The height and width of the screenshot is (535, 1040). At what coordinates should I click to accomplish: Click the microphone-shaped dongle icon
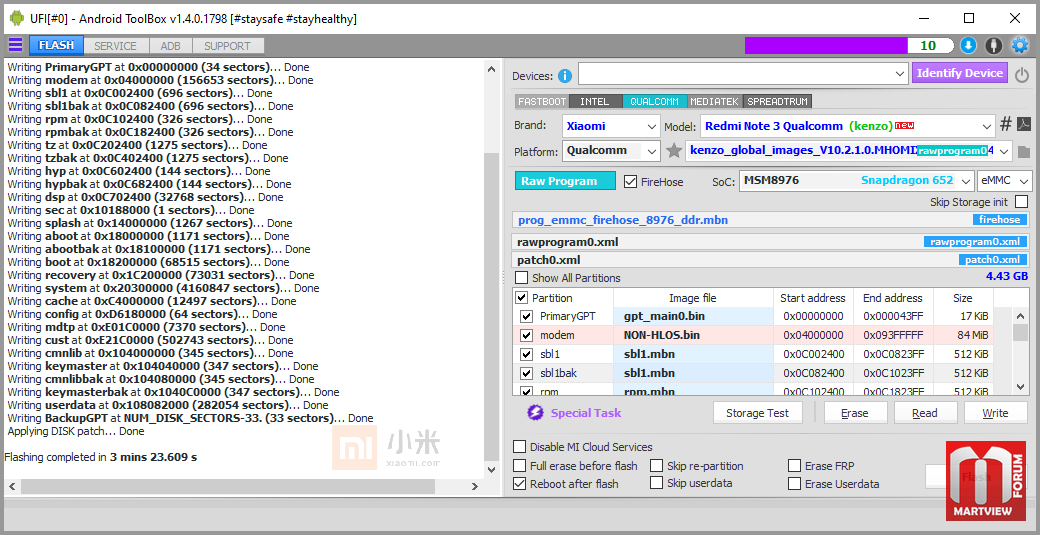993,45
